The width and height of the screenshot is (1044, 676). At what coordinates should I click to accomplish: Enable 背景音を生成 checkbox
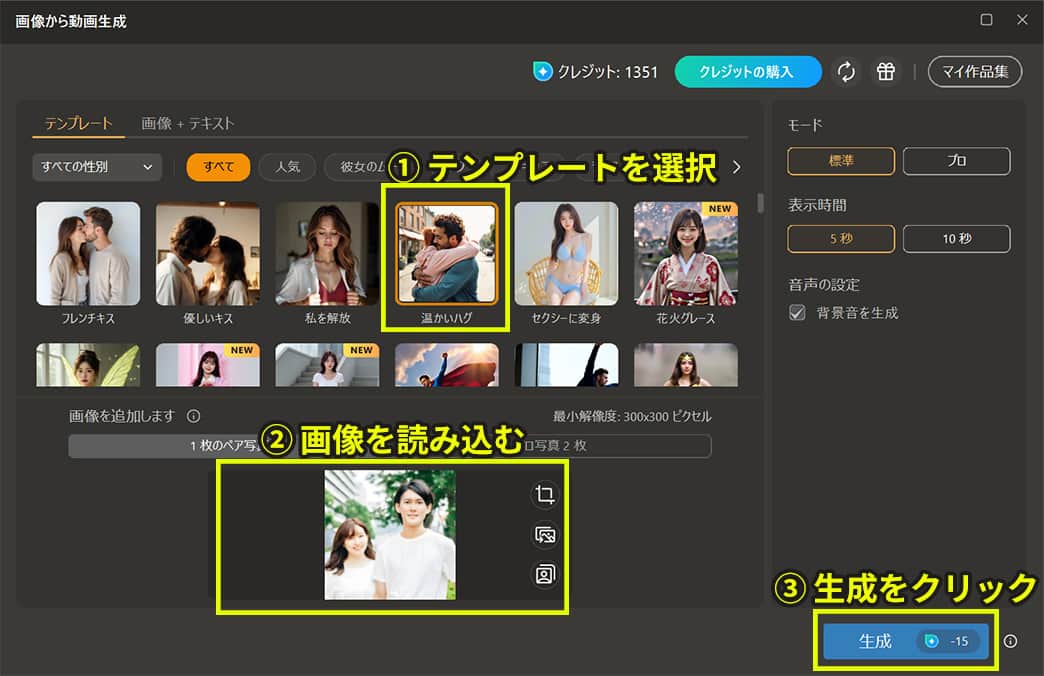[797, 312]
